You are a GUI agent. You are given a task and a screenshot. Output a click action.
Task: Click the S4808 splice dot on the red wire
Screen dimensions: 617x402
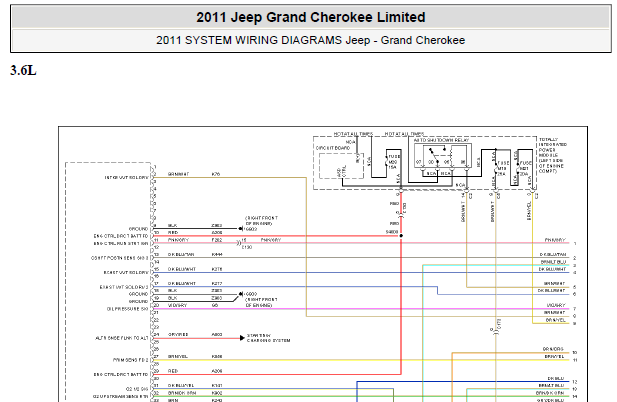(x=401, y=236)
